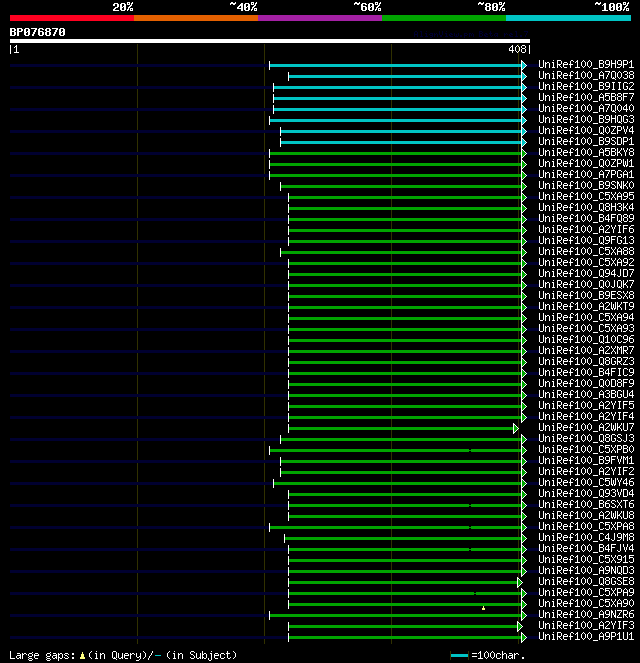Viewport: 640px width, 663px height.
Task: Click the UniRef100_Q8GRZ3 label
Action: tap(586, 361)
